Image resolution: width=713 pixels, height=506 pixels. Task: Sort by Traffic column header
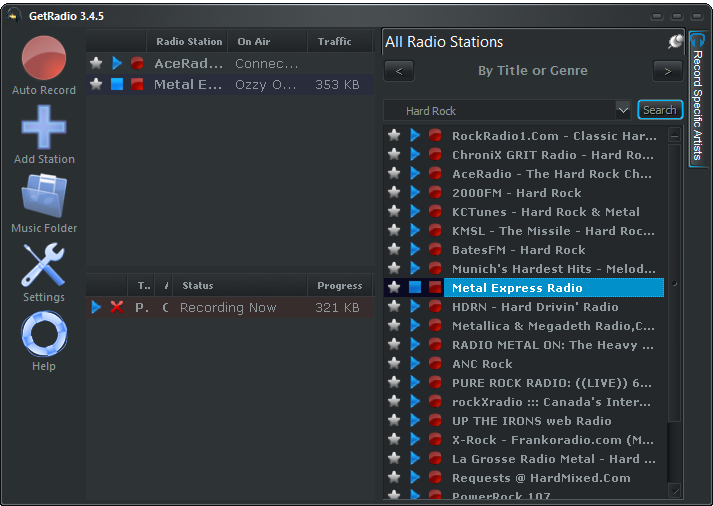pos(339,42)
